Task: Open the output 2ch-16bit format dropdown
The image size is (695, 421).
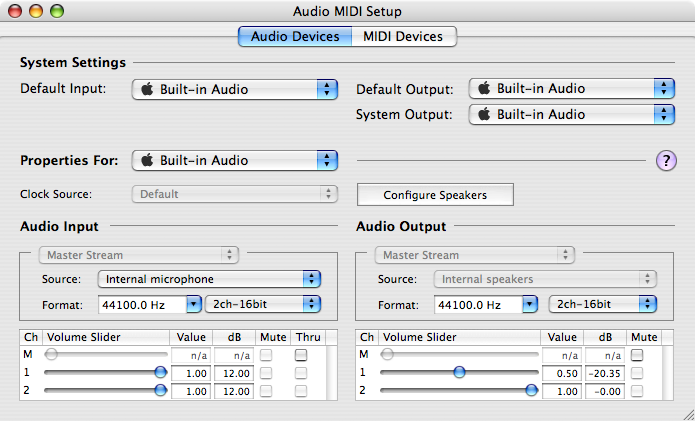Action: point(603,304)
